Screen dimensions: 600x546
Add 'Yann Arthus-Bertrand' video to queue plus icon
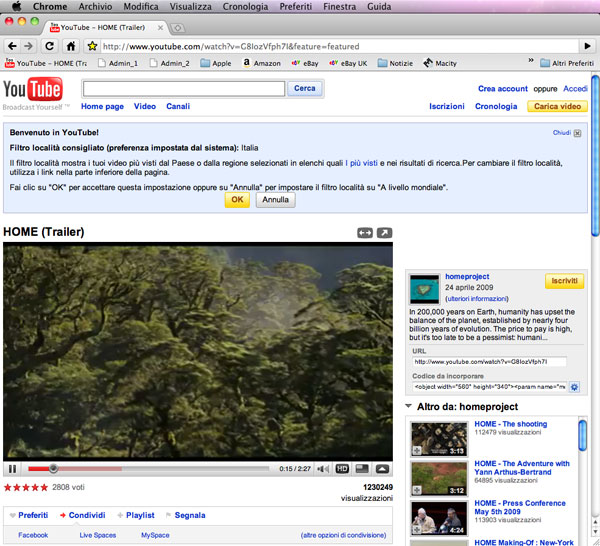[x=417, y=490]
